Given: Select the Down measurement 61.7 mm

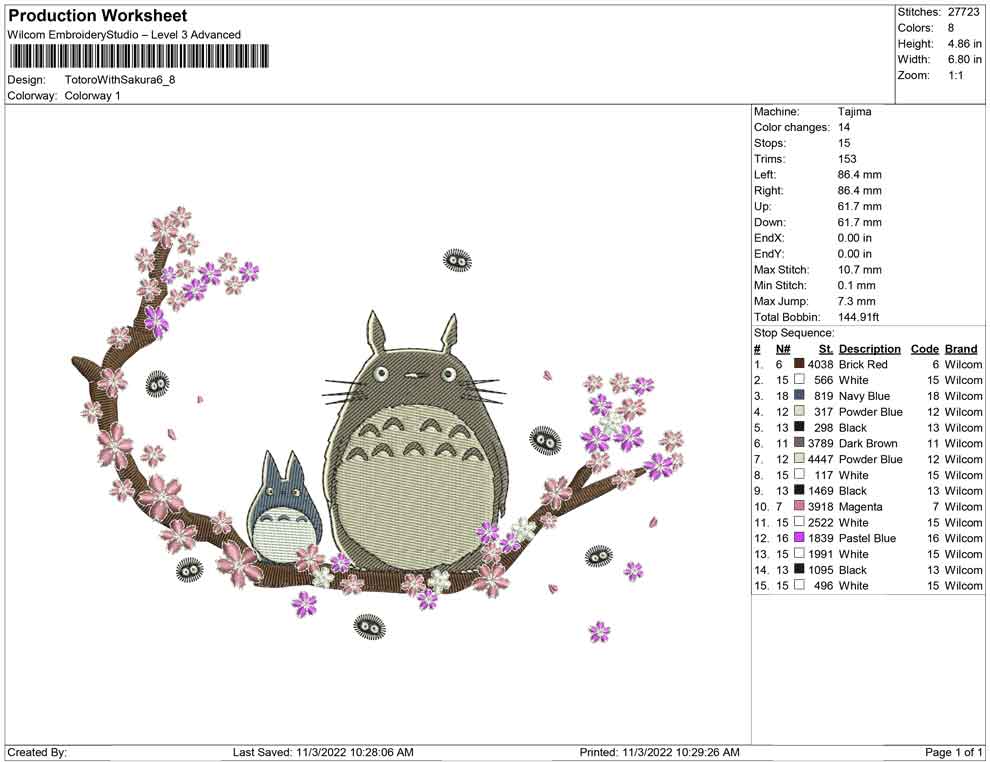Looking at the screenshot, I should coord(859,222).
